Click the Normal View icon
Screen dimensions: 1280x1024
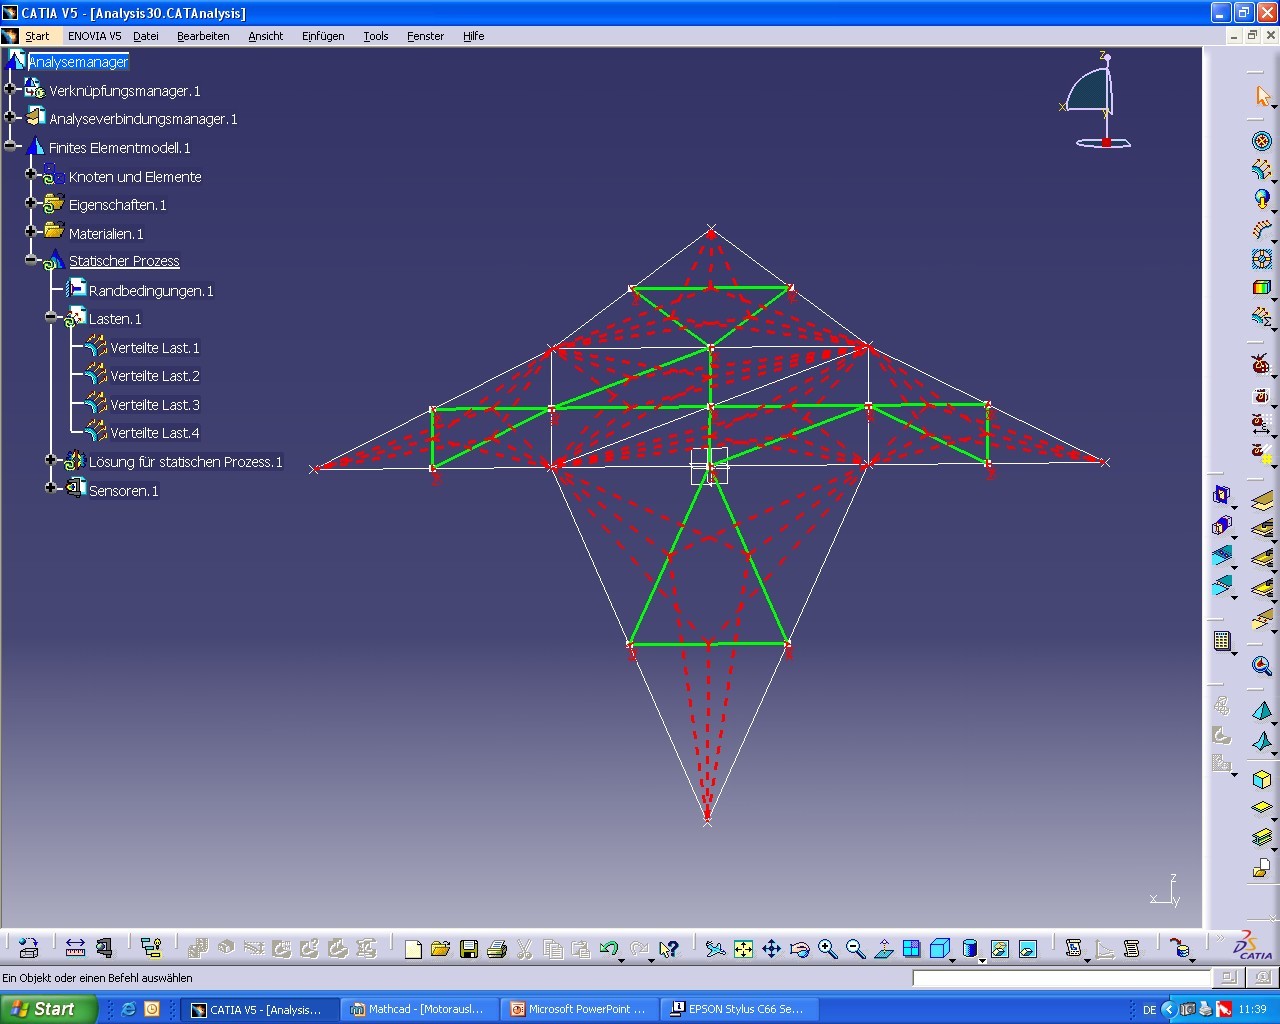tap(883, 949)
